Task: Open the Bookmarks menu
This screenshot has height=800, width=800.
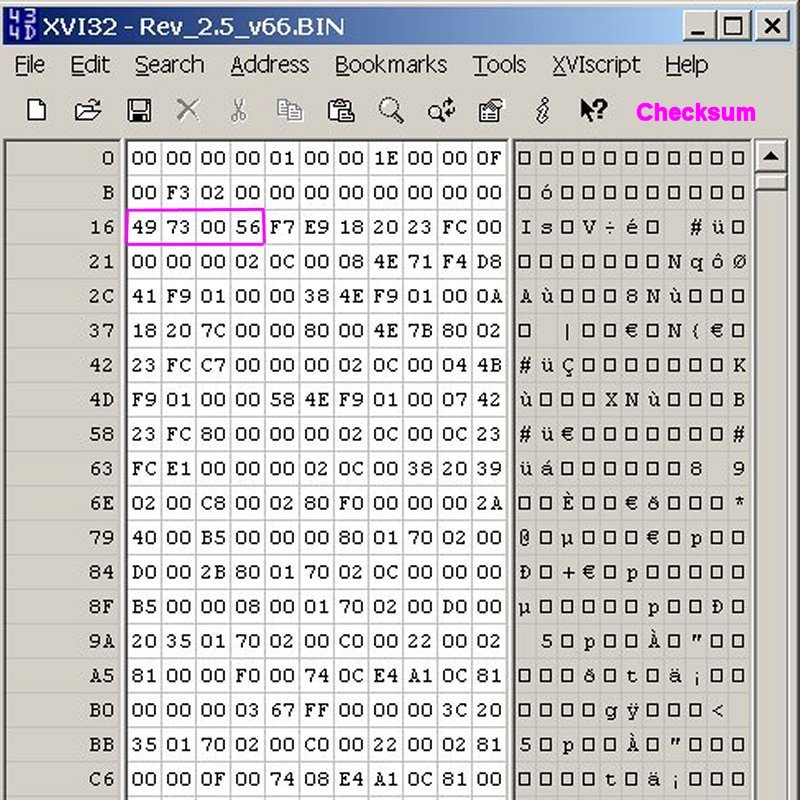Action: 391,65
